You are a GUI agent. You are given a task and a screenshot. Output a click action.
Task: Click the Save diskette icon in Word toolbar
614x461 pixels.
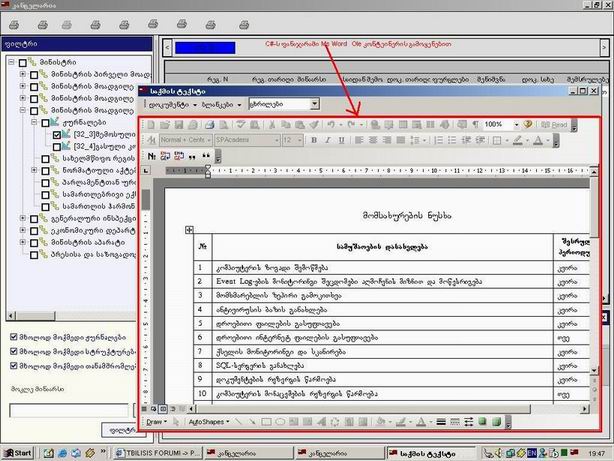(x=179, y=125)
